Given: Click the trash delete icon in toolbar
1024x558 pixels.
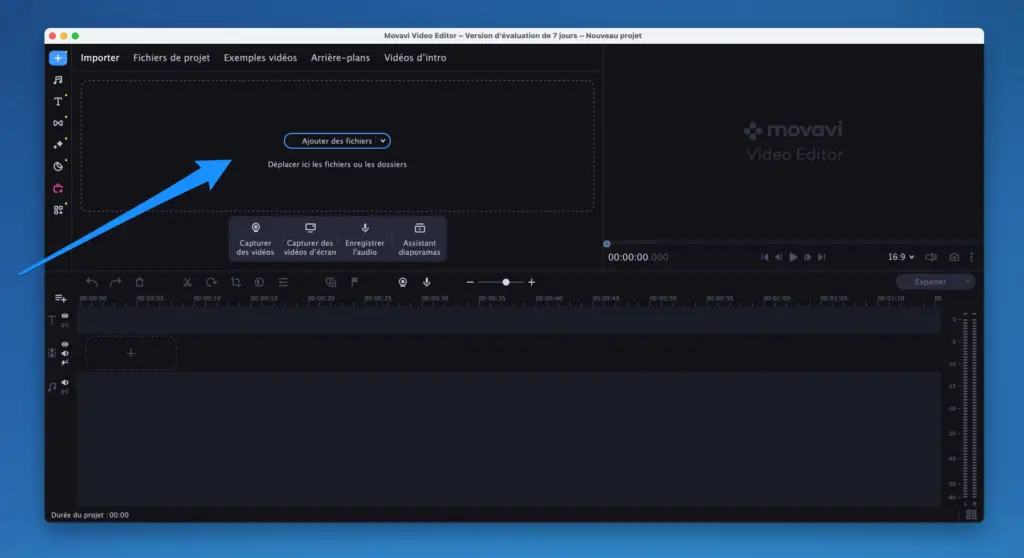Looking at the screenshot, I should (x=140, y=282).
